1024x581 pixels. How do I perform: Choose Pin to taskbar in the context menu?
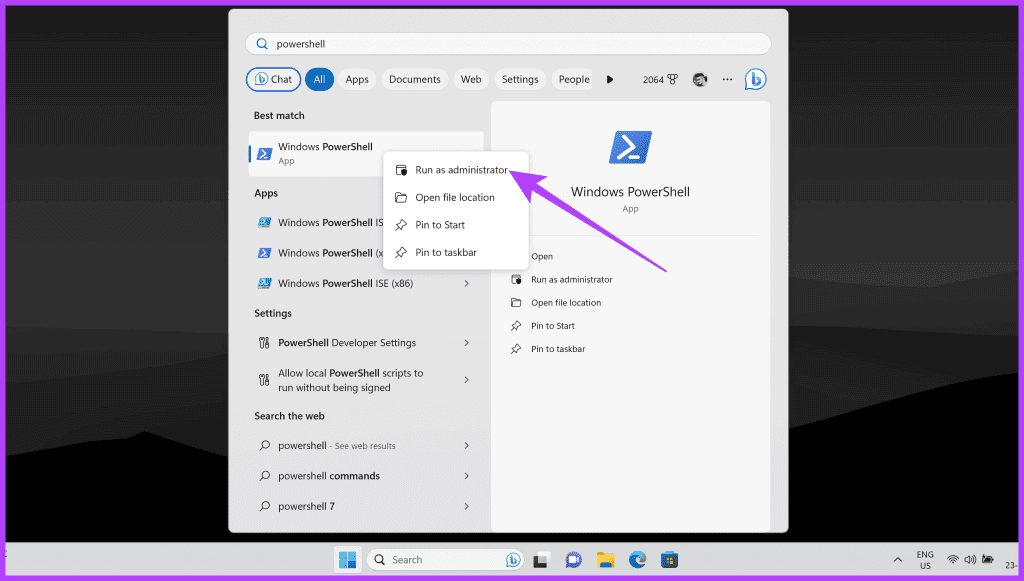coord(456,252)
